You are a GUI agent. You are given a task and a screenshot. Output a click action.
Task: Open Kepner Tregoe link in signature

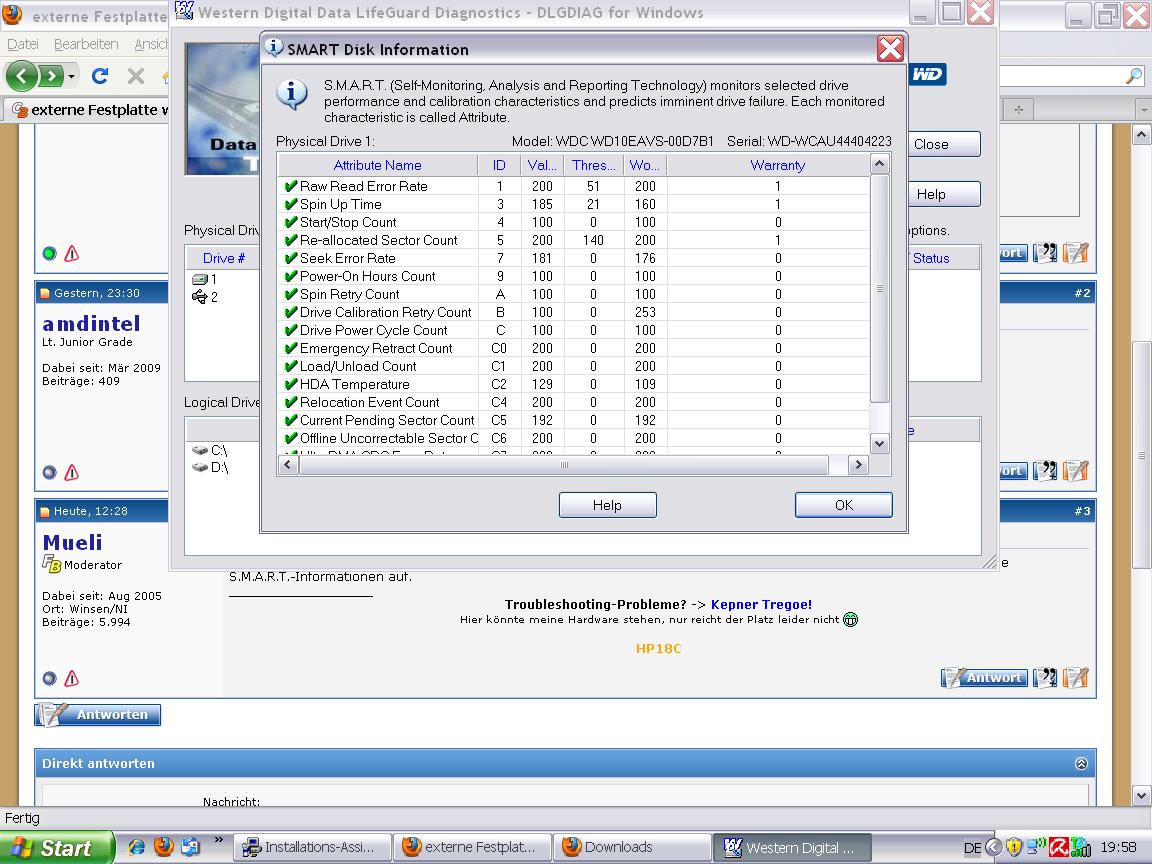pos(761,604)
